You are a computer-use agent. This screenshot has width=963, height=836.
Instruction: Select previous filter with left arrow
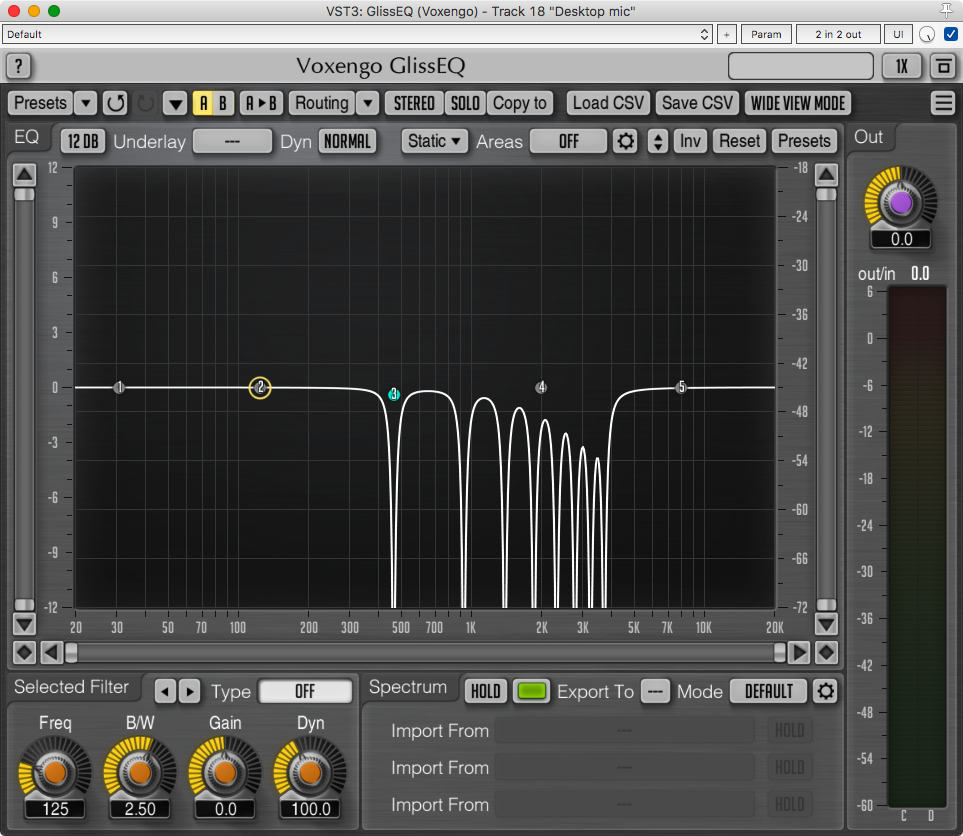[x=166, y=691]
